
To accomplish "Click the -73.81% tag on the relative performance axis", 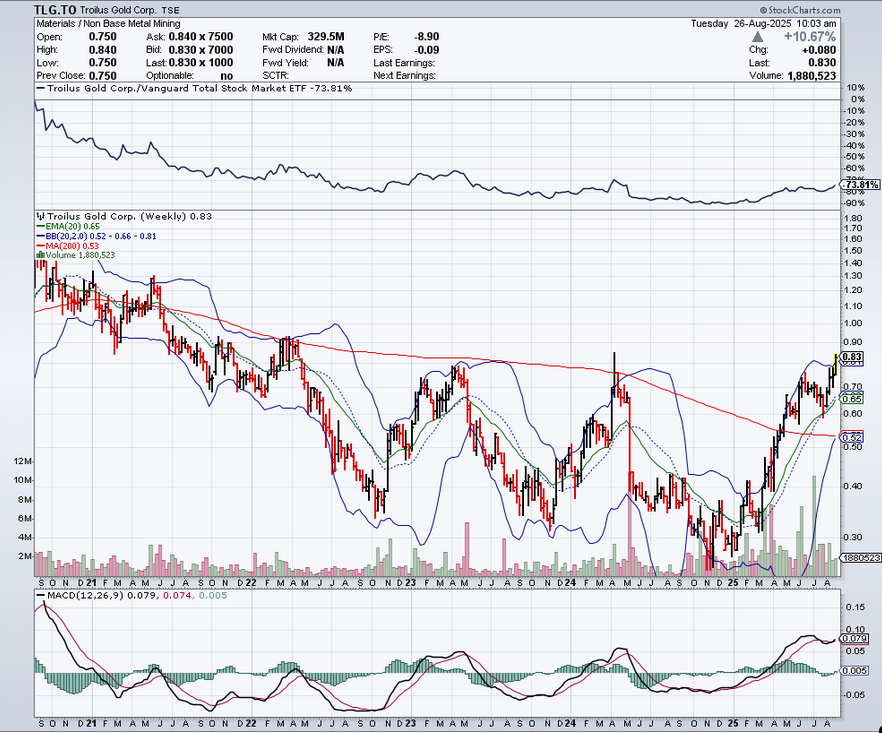I will [860, 185].
